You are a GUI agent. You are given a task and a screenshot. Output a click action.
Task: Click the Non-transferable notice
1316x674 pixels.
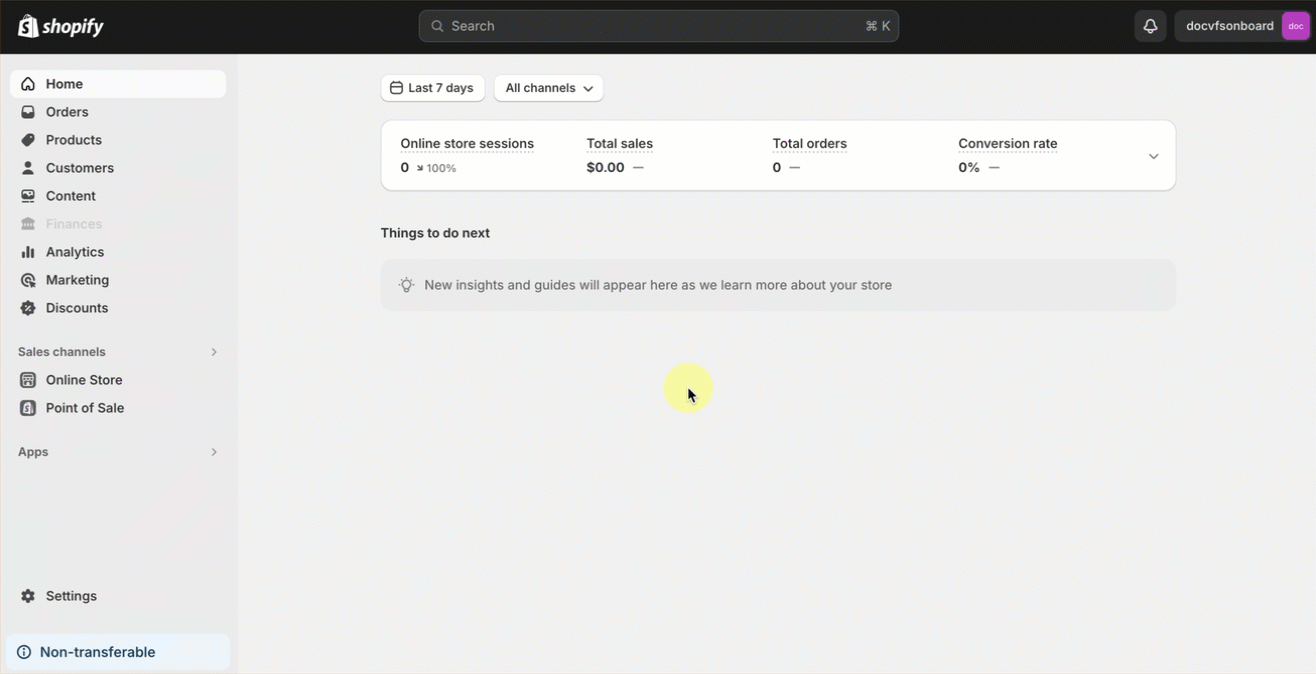point(97,652)
